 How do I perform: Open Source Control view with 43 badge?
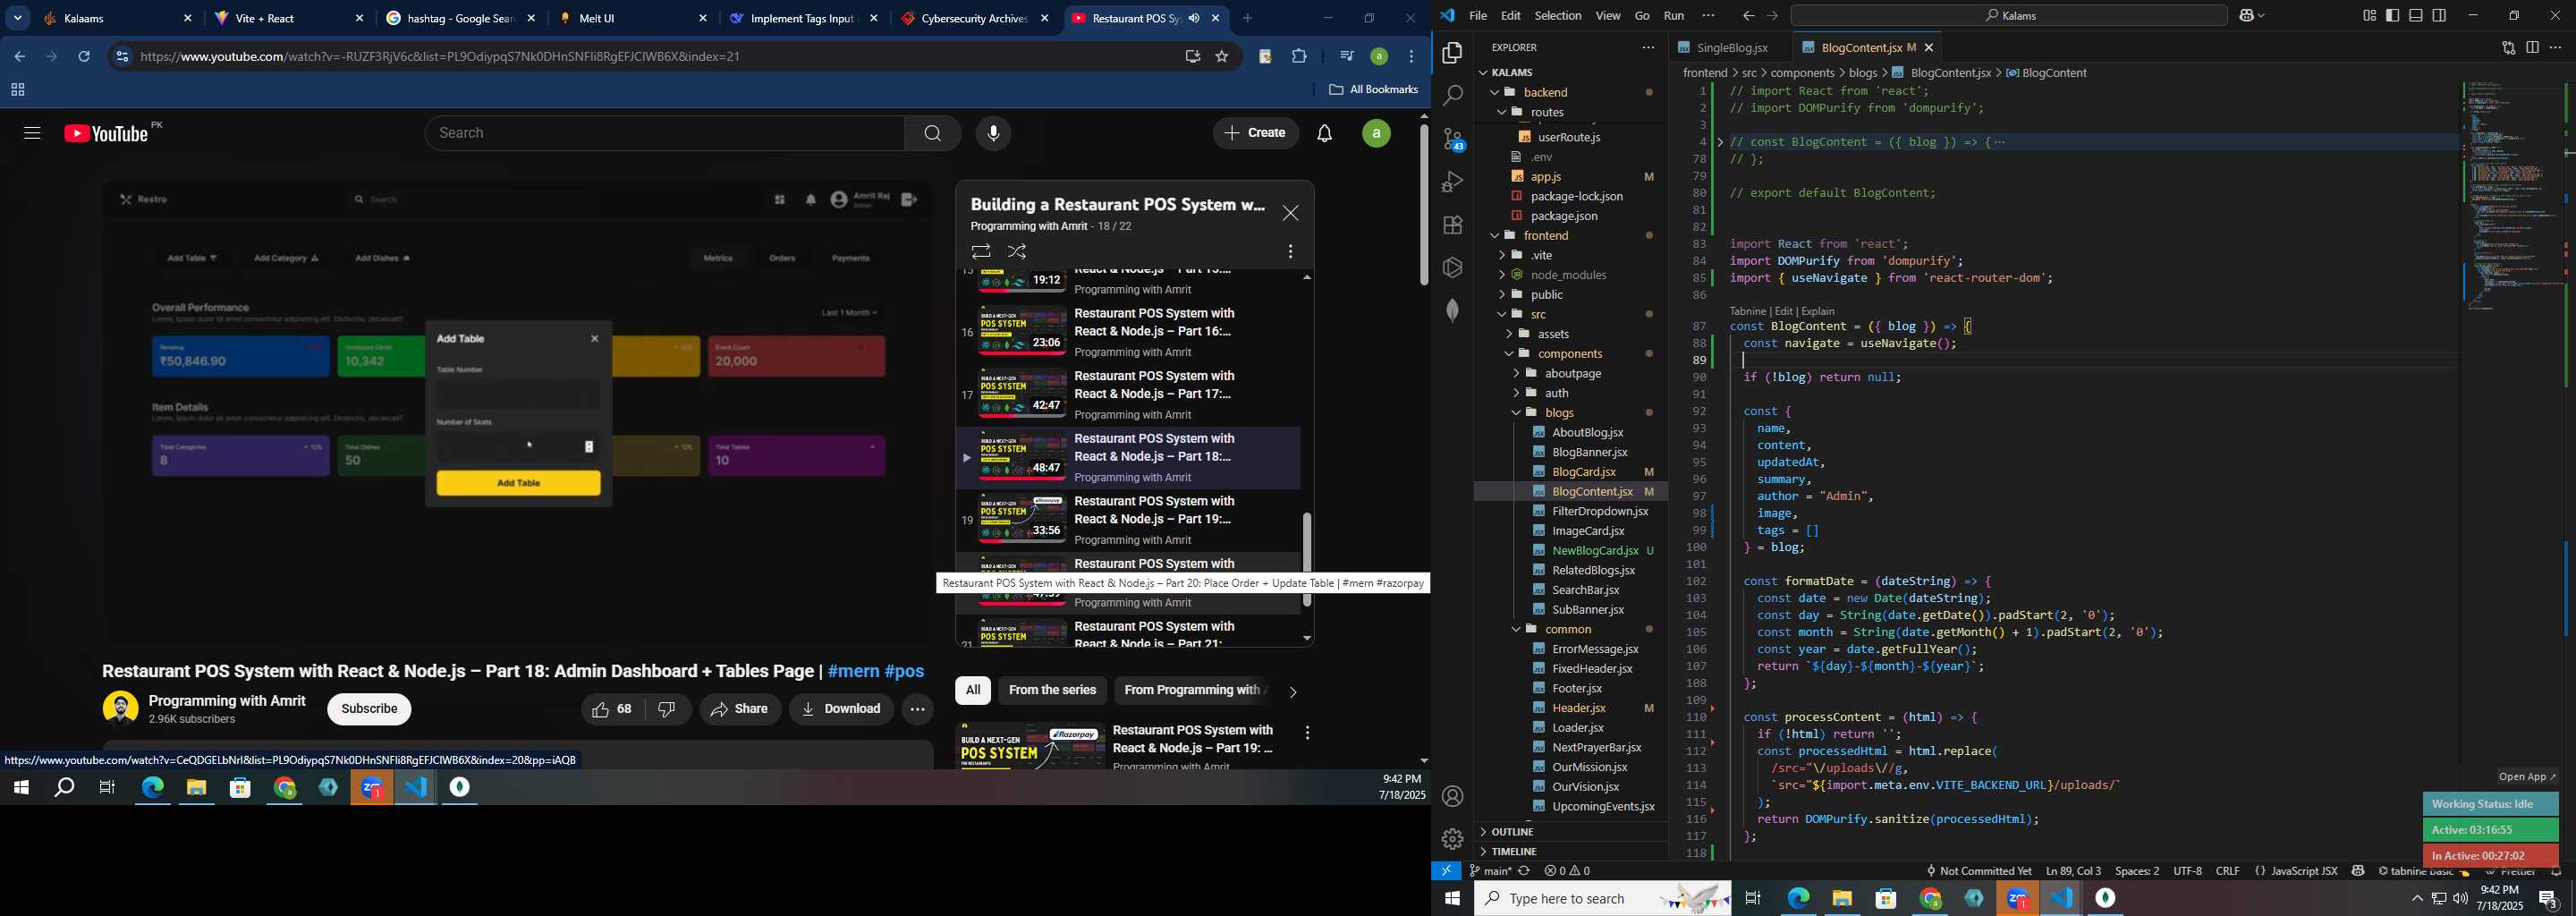pyautogui.click(x=1452, y=139)
